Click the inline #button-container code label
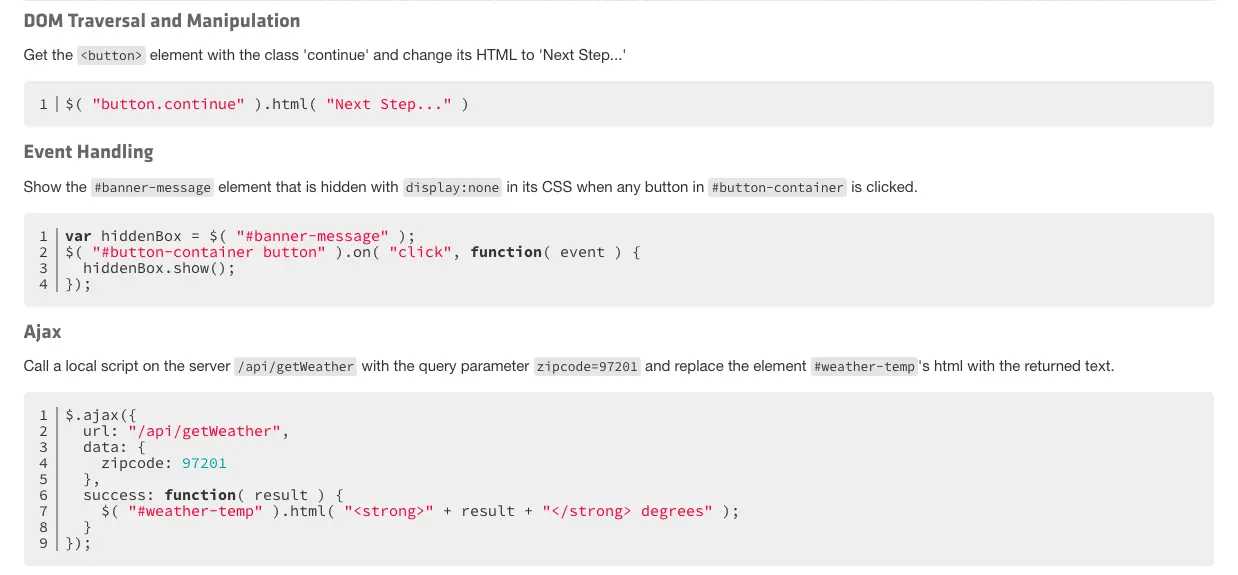 [777, 188]
